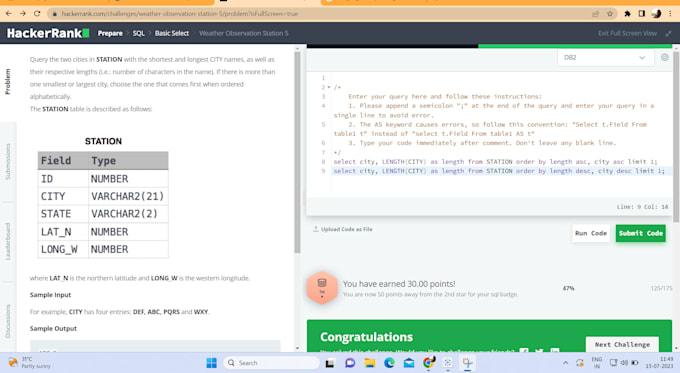680x373 pixels.
Task: Click the SQL badge hexagon icon
Action: pyautogui.click(x=322, y=288)
